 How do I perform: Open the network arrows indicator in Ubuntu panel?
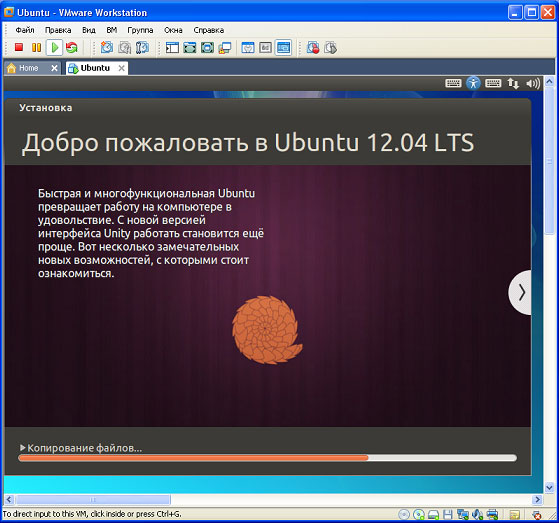click(x=513, y=83)
